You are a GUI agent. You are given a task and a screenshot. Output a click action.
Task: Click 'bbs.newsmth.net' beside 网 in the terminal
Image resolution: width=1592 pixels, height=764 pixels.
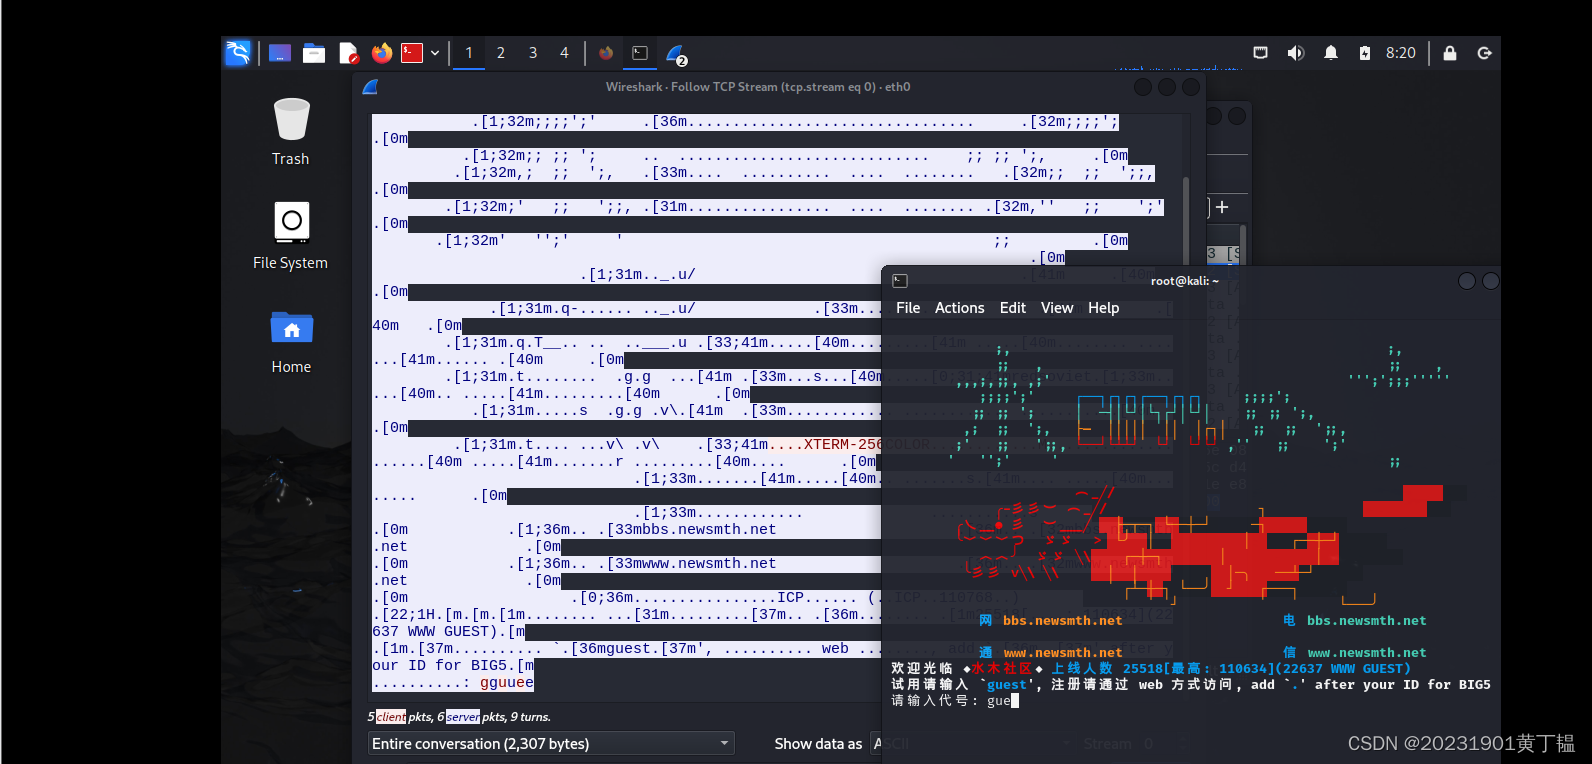point(1063,620)
